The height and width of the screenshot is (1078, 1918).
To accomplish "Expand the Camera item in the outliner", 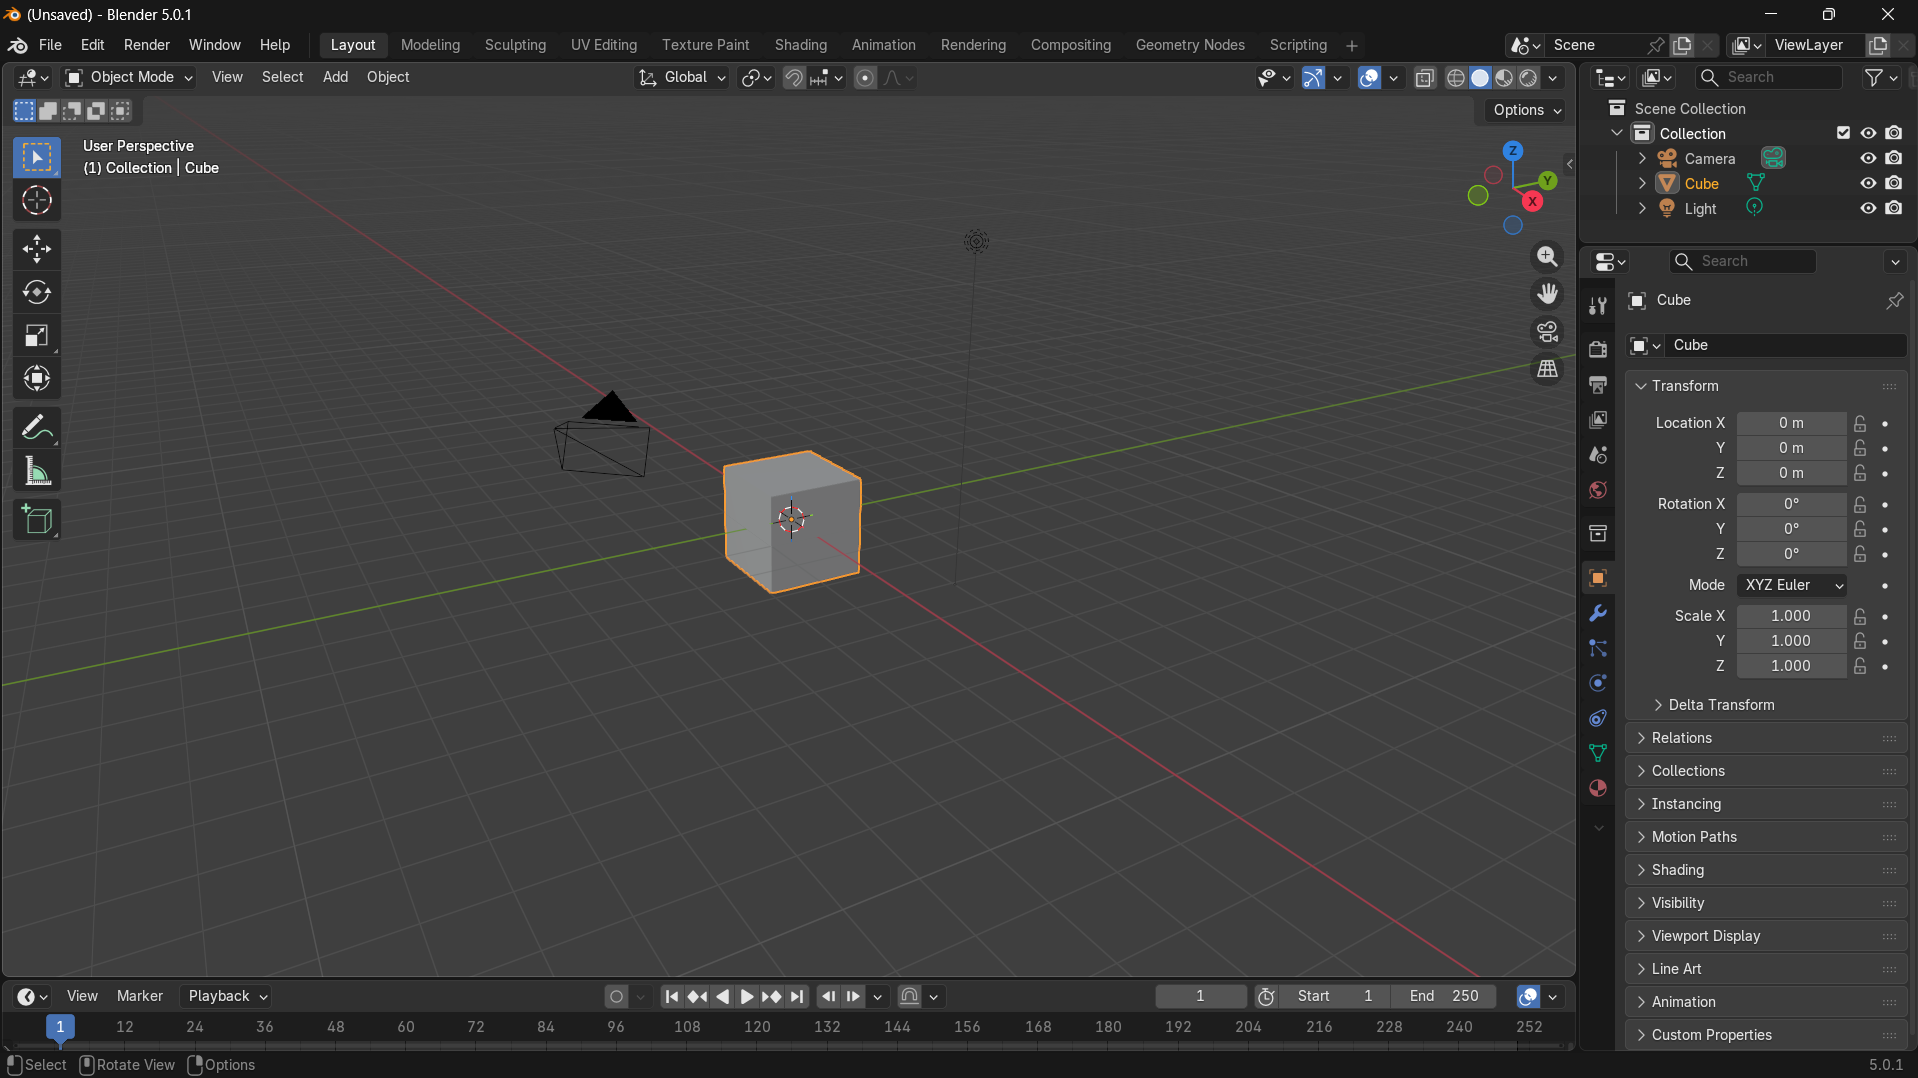I will [x=1641, y=157].
